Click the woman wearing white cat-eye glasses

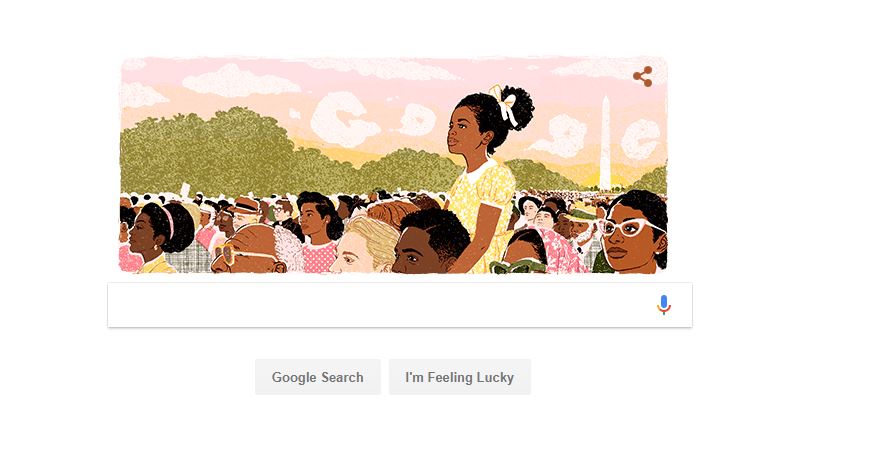[x=632, y=232]
